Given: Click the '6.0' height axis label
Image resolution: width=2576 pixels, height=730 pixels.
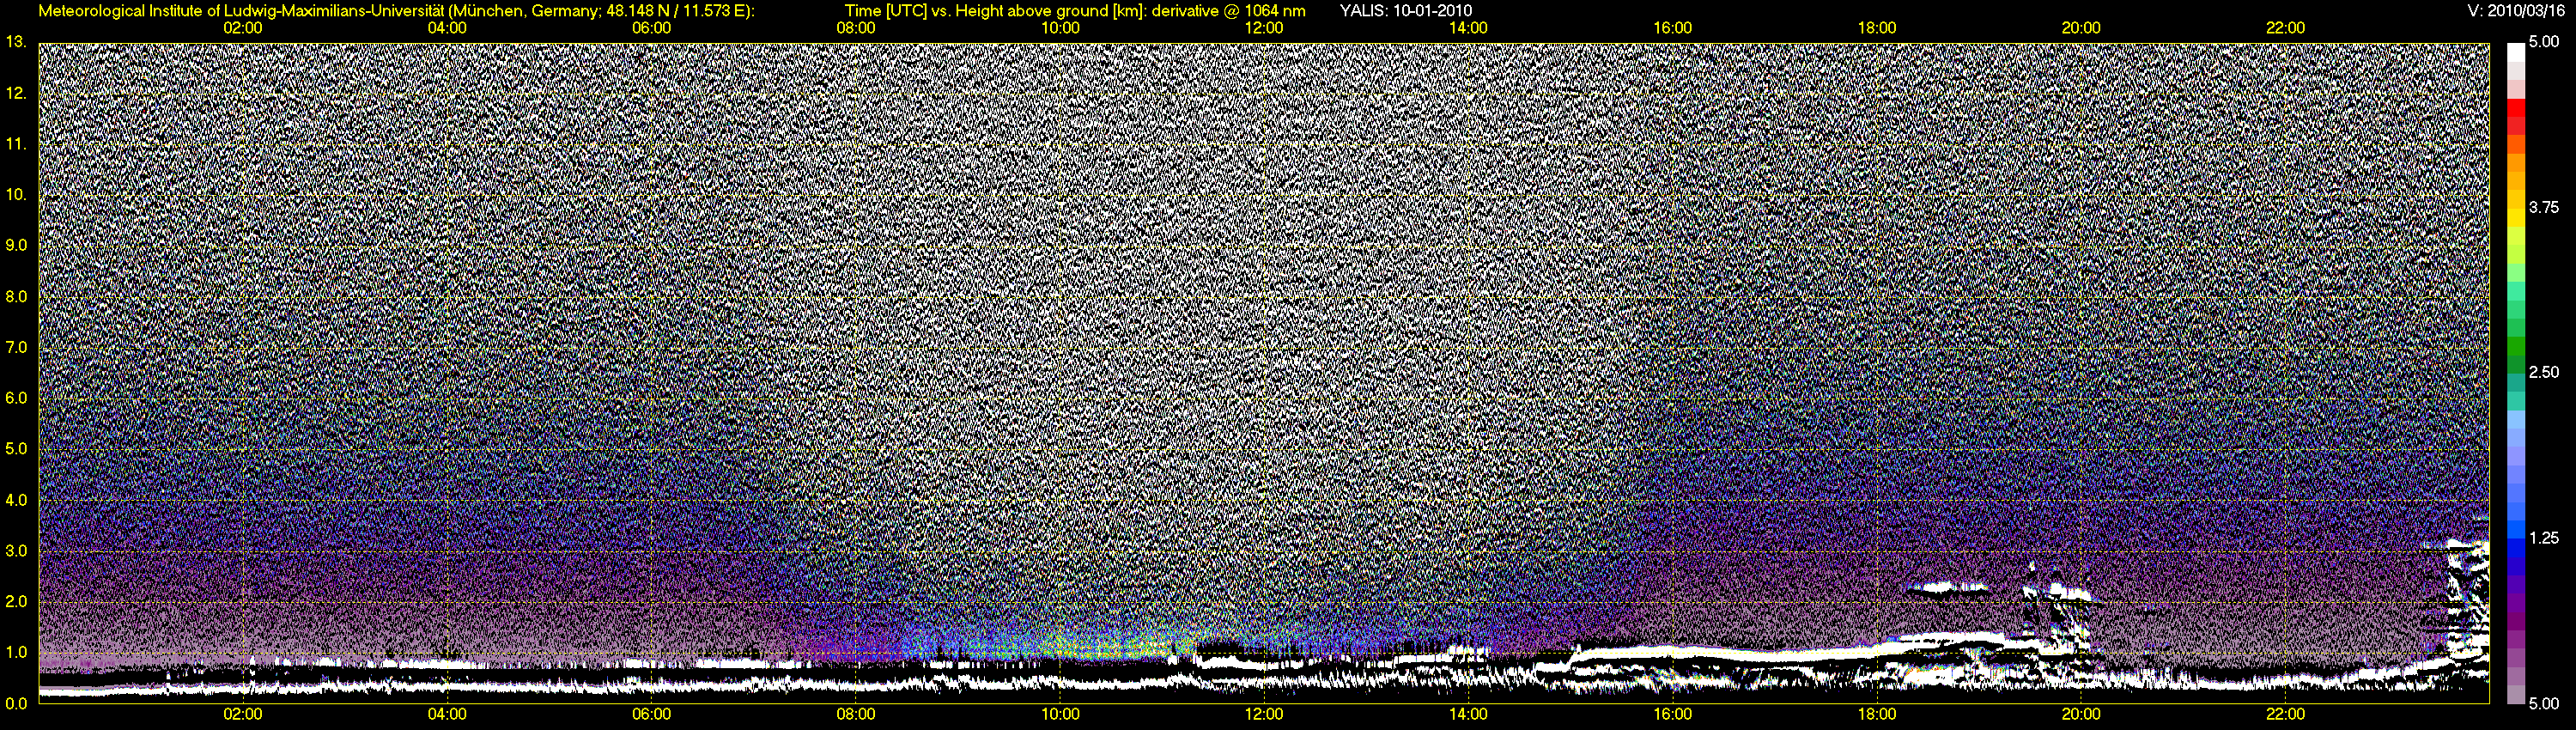Looking at the screenshot, I should (15, 398).
